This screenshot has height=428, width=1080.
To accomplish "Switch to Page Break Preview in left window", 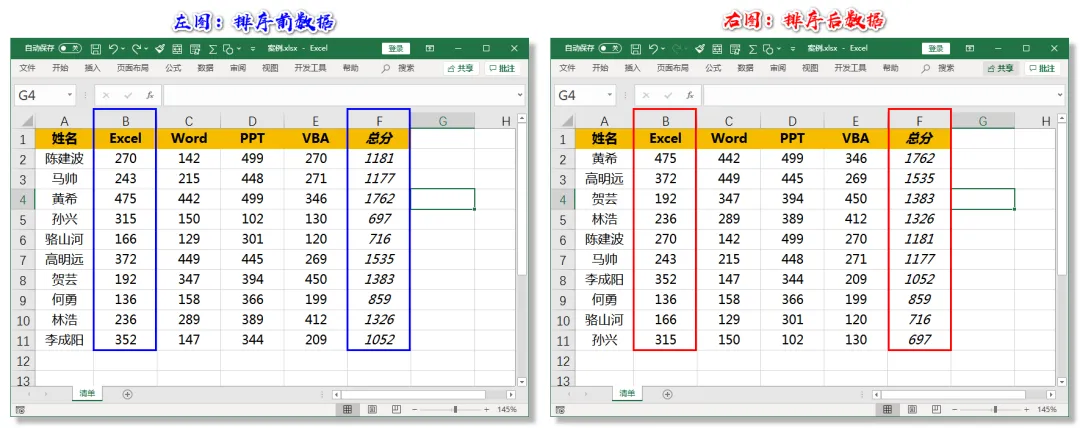I will click(395, 409).
